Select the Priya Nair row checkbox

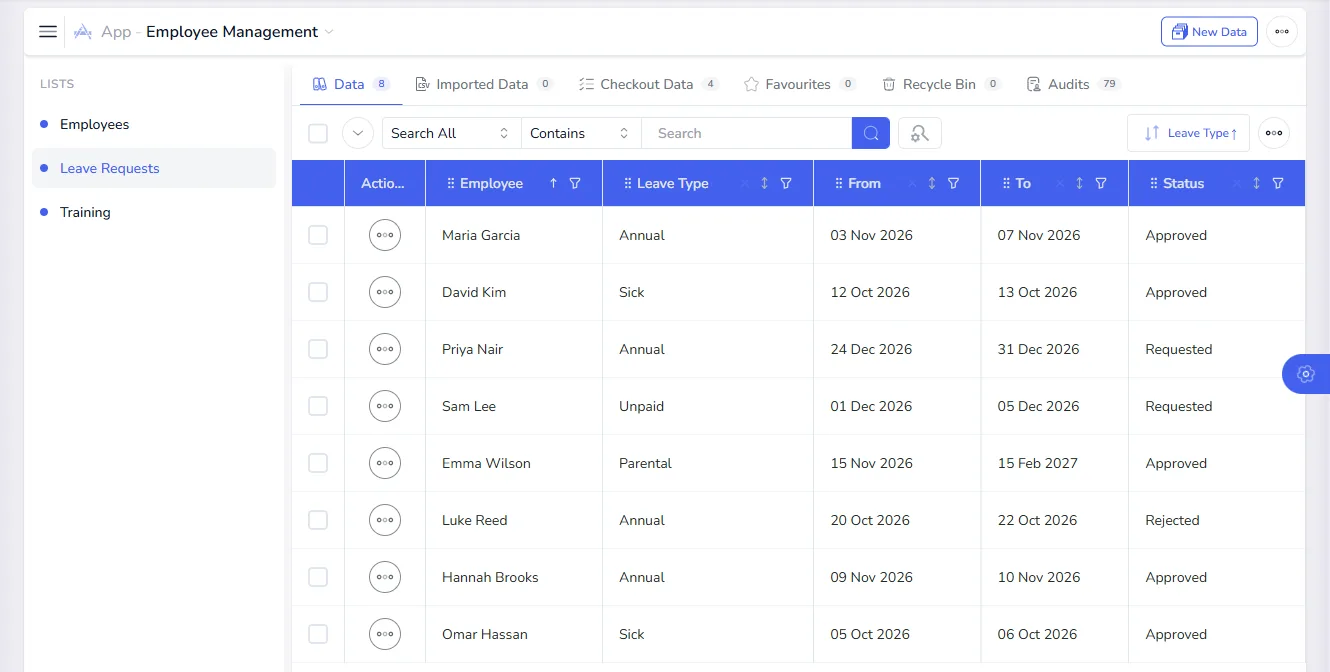[318, 349]
